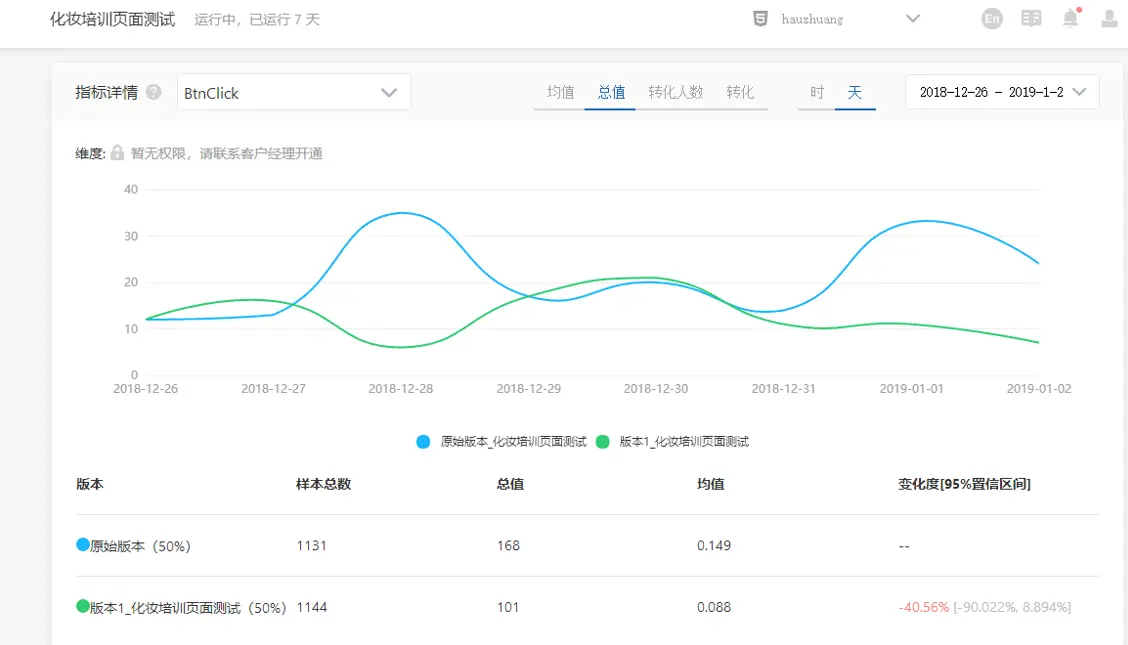Expand the hauzhuang project selector
The height and width of the screenshot is (645, 1128).
911,18
